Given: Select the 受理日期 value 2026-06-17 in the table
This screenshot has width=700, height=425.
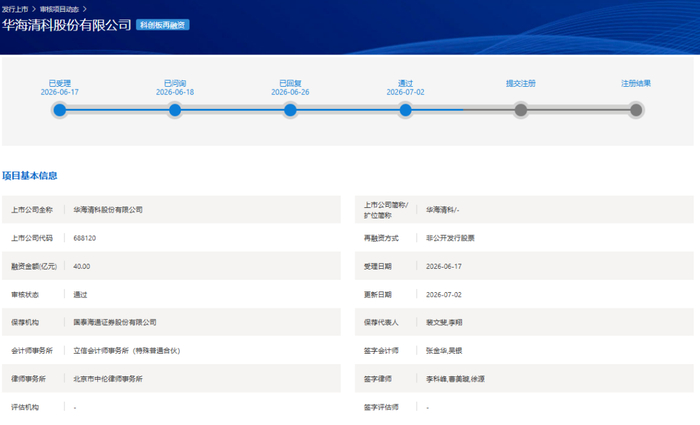Looking at the screenshot, I should tap(444, 266).
